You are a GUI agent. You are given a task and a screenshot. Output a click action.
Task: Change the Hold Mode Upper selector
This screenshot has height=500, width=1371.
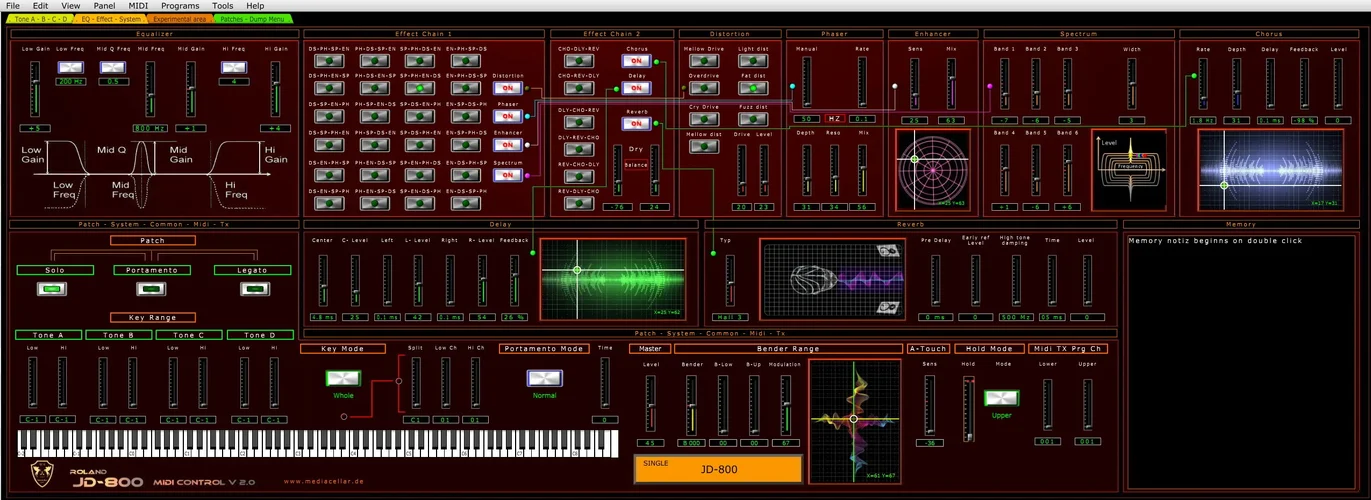1001,398
